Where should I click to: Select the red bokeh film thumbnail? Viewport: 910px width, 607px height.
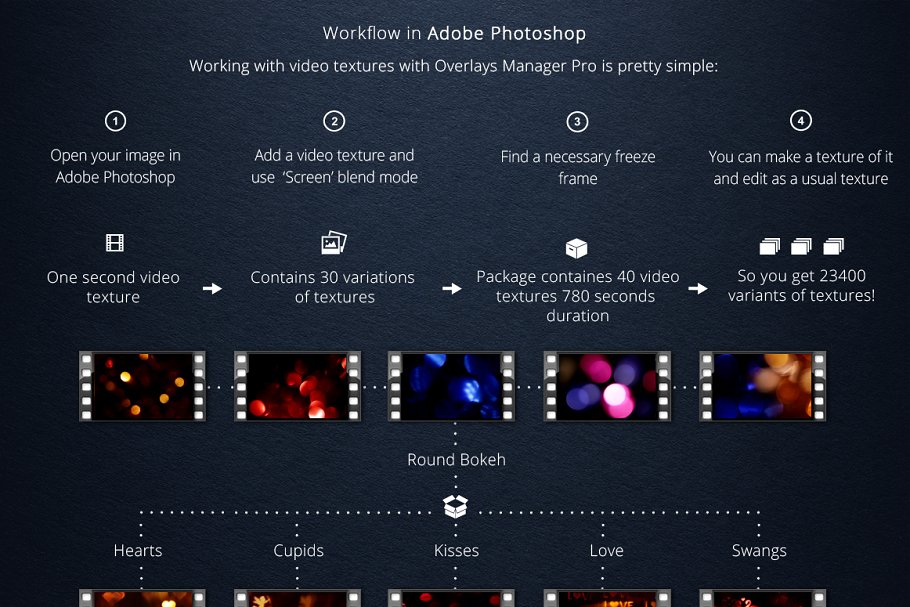(297, 386)
